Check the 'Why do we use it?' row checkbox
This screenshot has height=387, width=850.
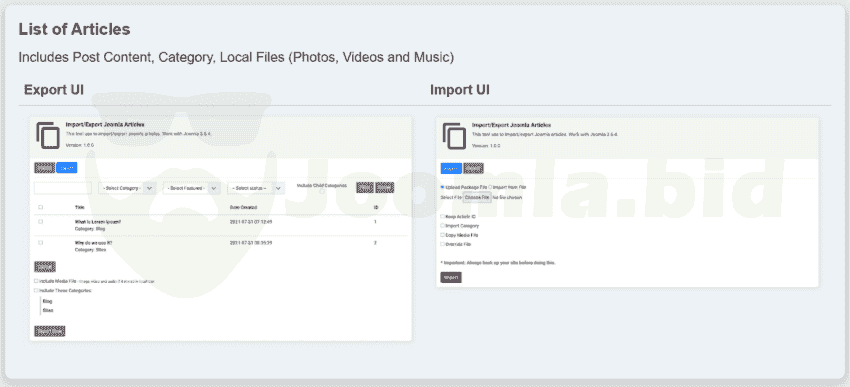tap(41, 243)
